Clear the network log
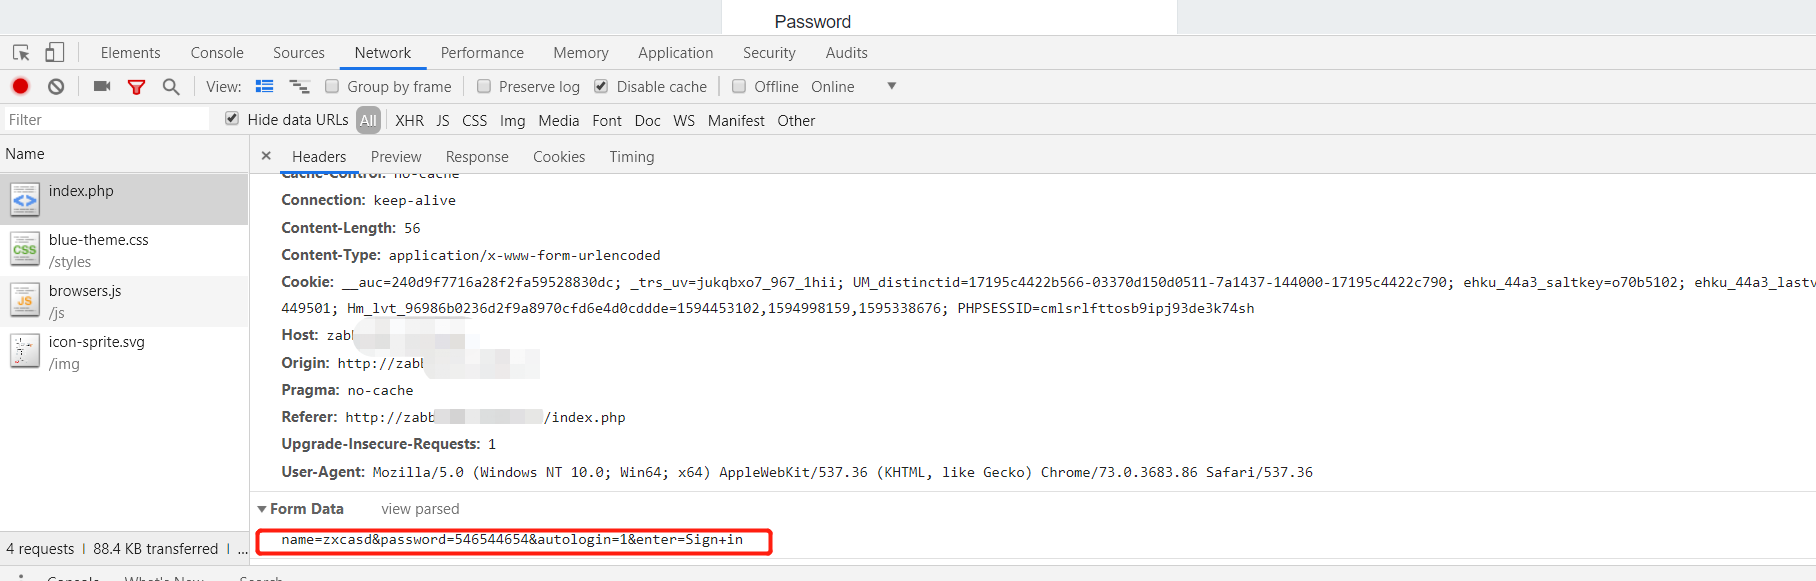The height and width of the screenshot is (581, 1816). (x=56, y=87)
